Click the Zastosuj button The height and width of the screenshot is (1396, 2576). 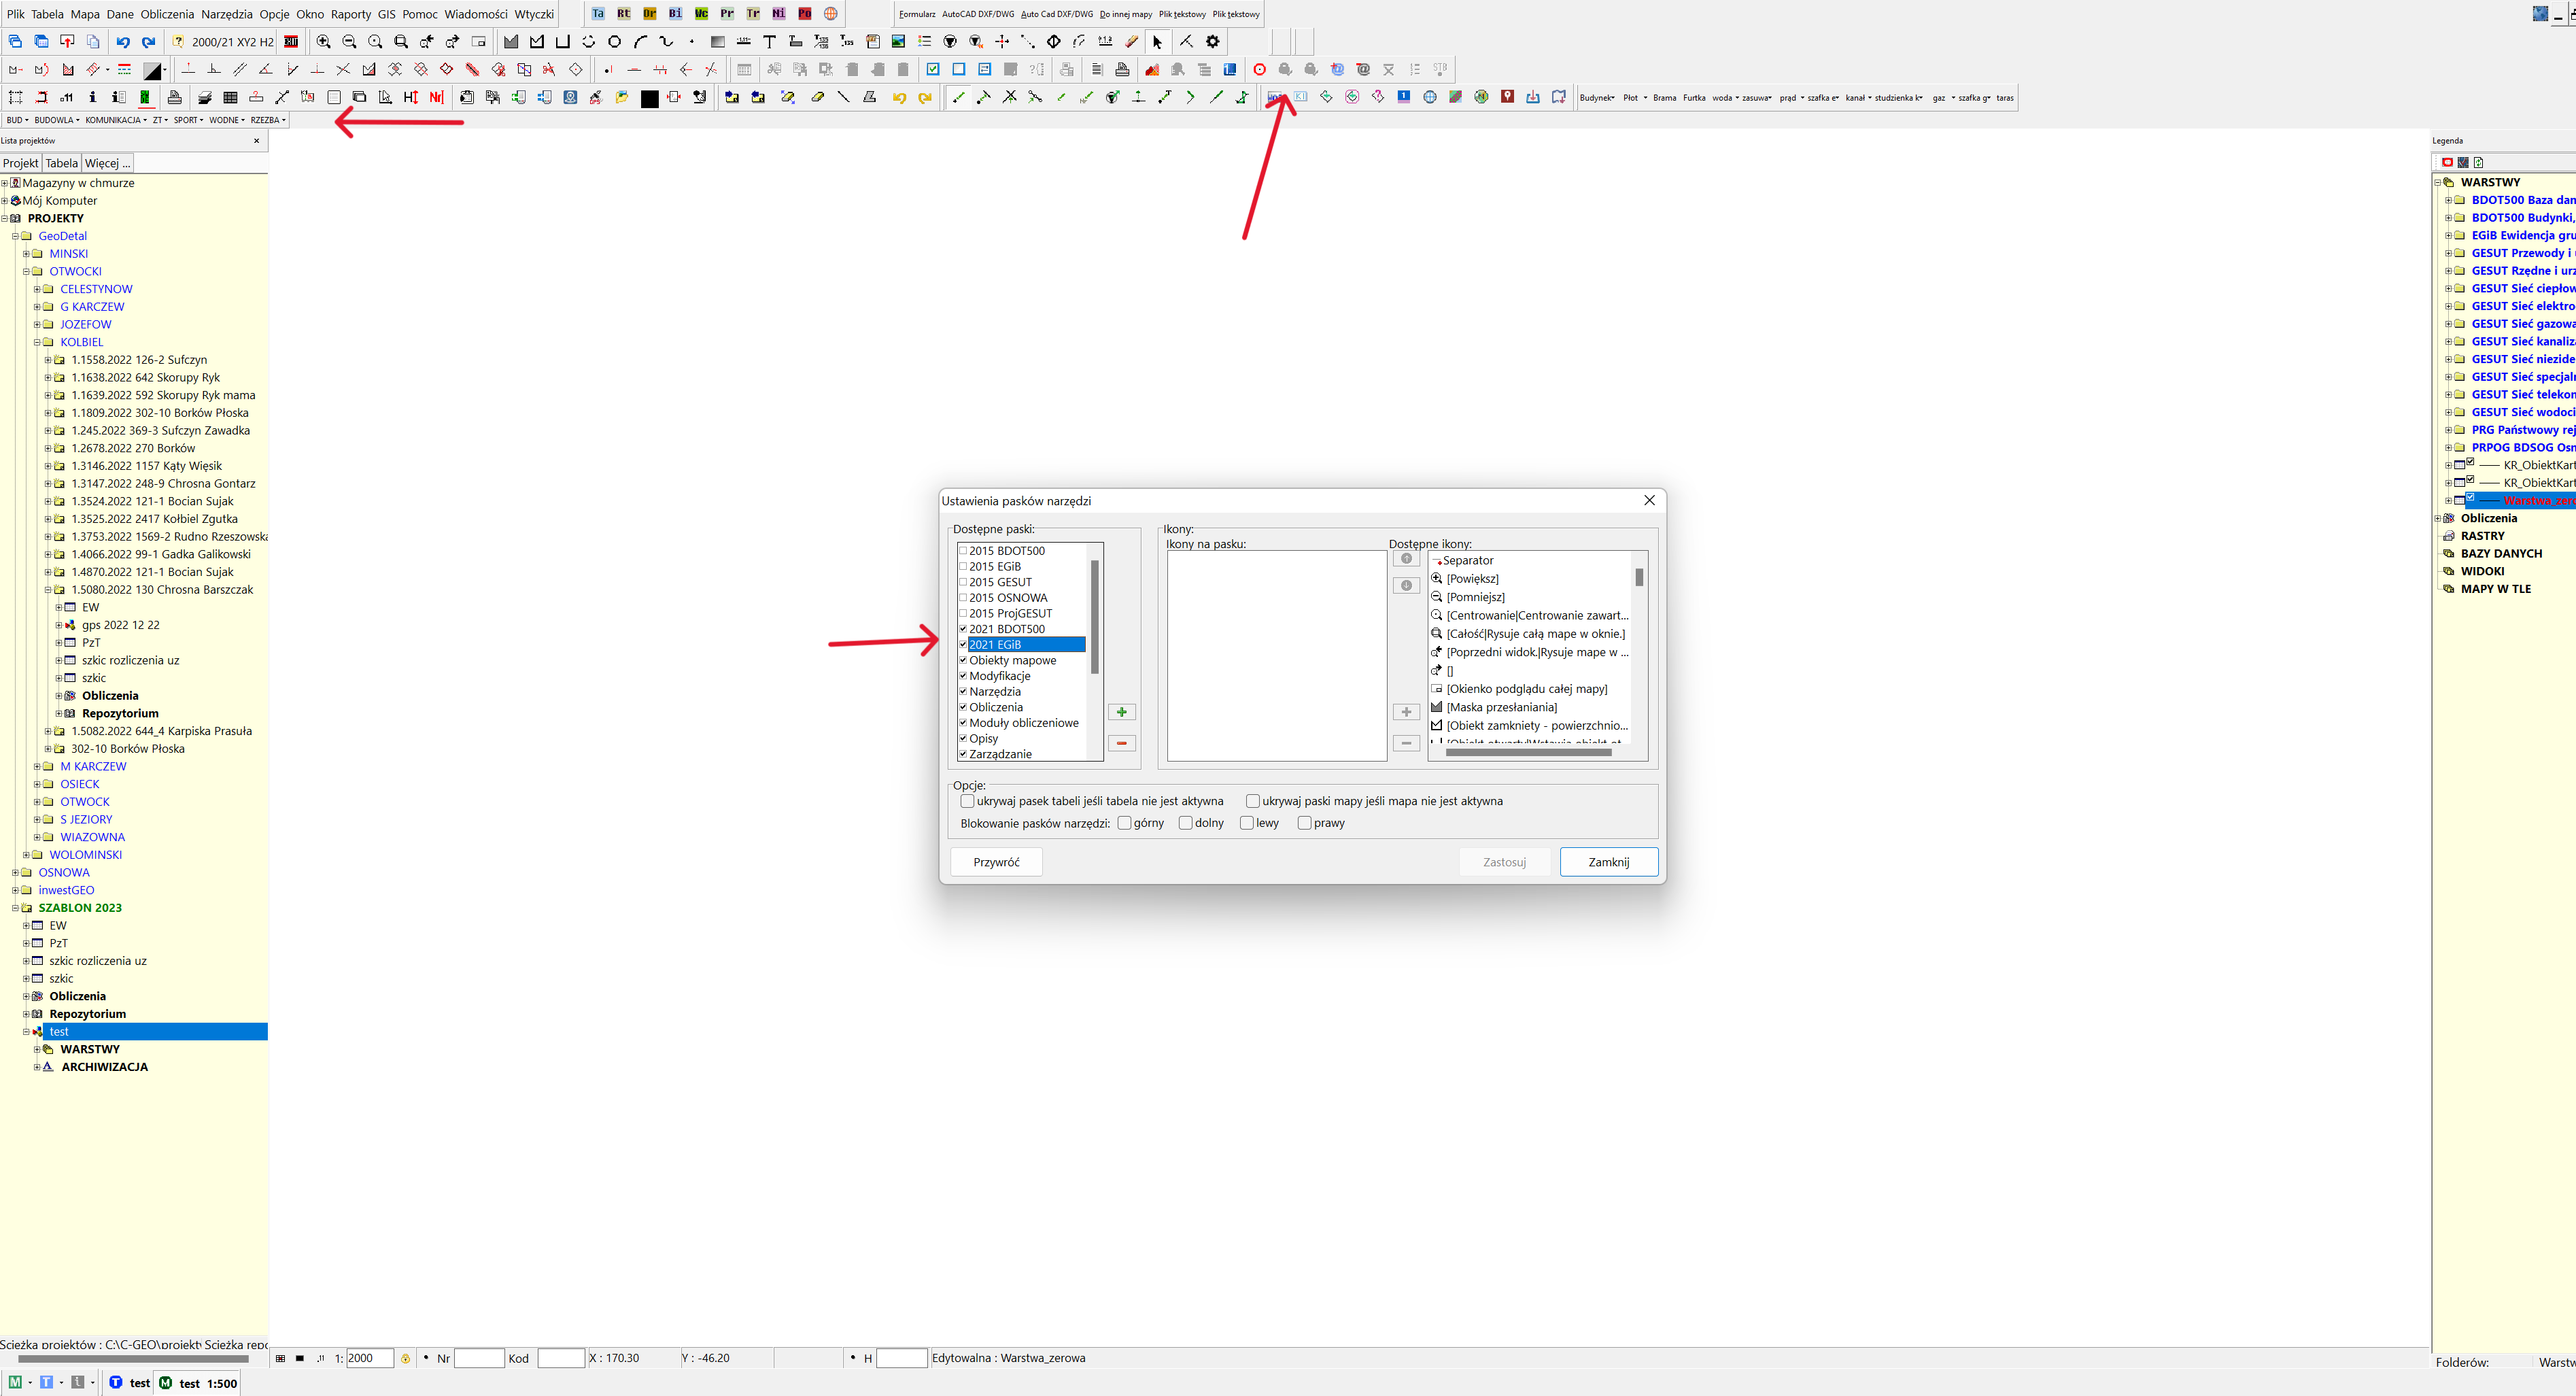(1504, 862)
